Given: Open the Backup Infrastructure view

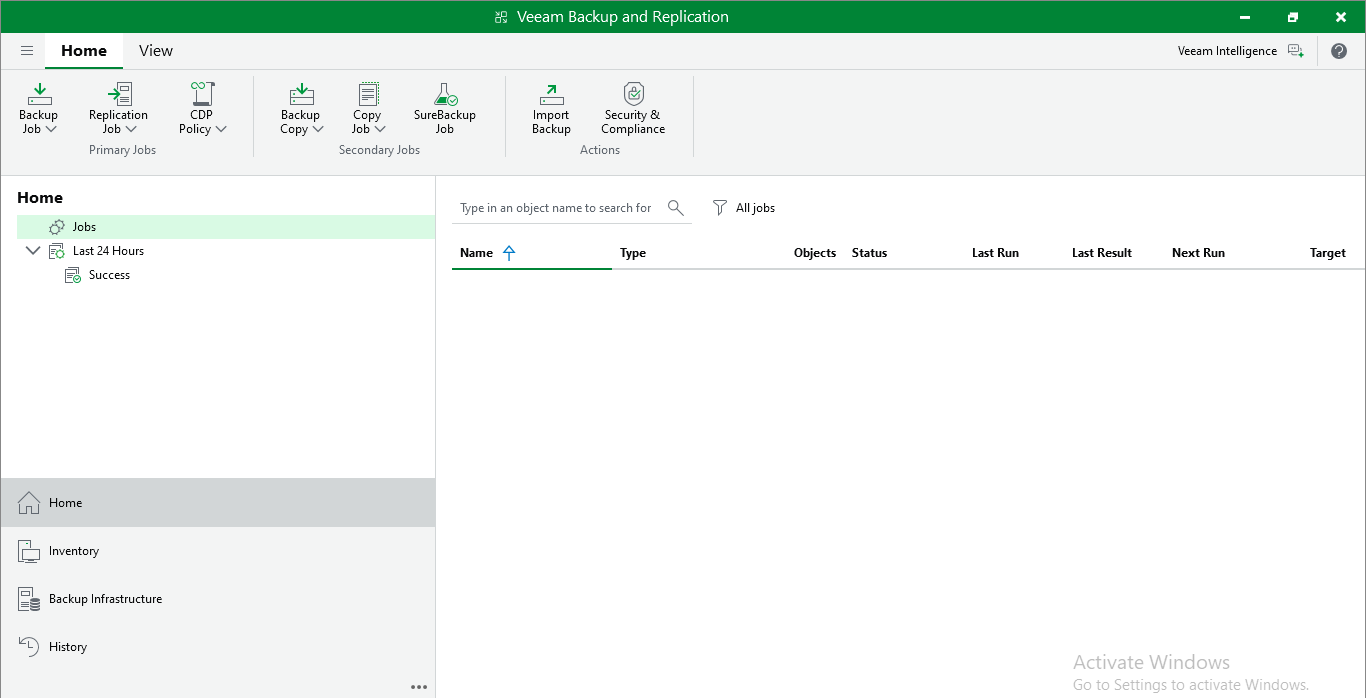Looking at the screenshot, I should [218, 599].
